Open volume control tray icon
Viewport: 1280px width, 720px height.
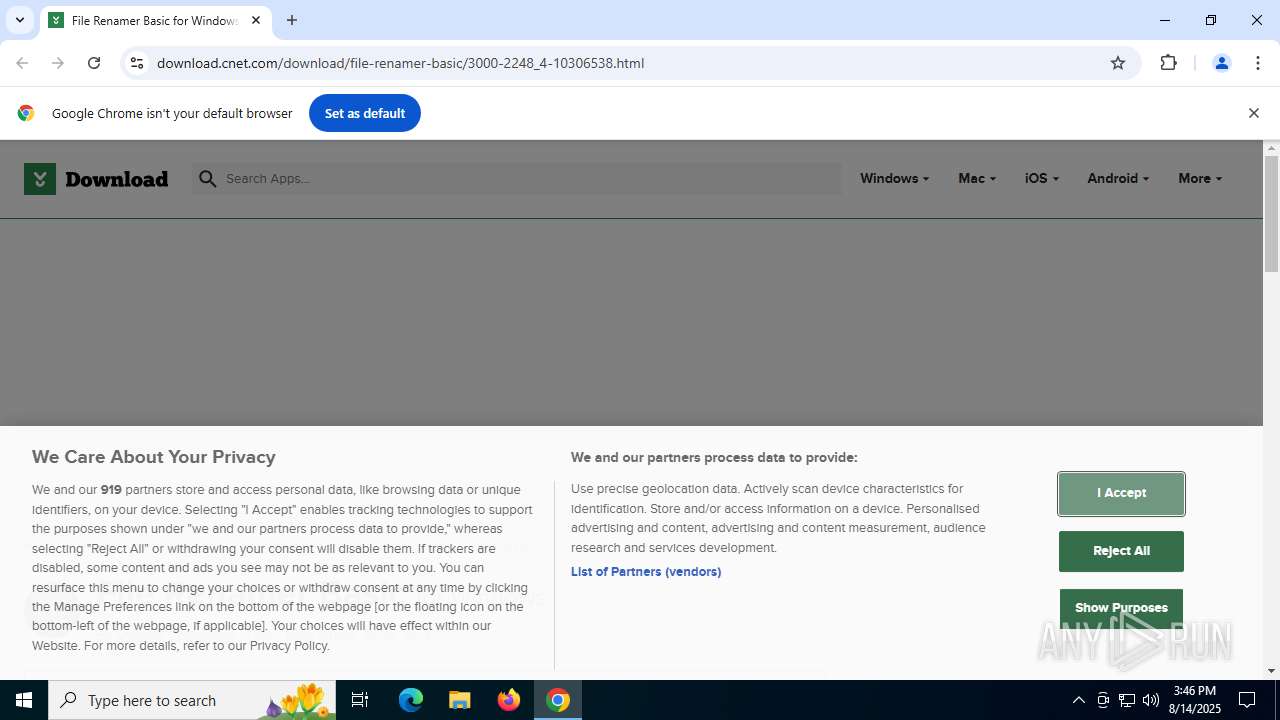pyautogui.click(x=1151, y=700)
